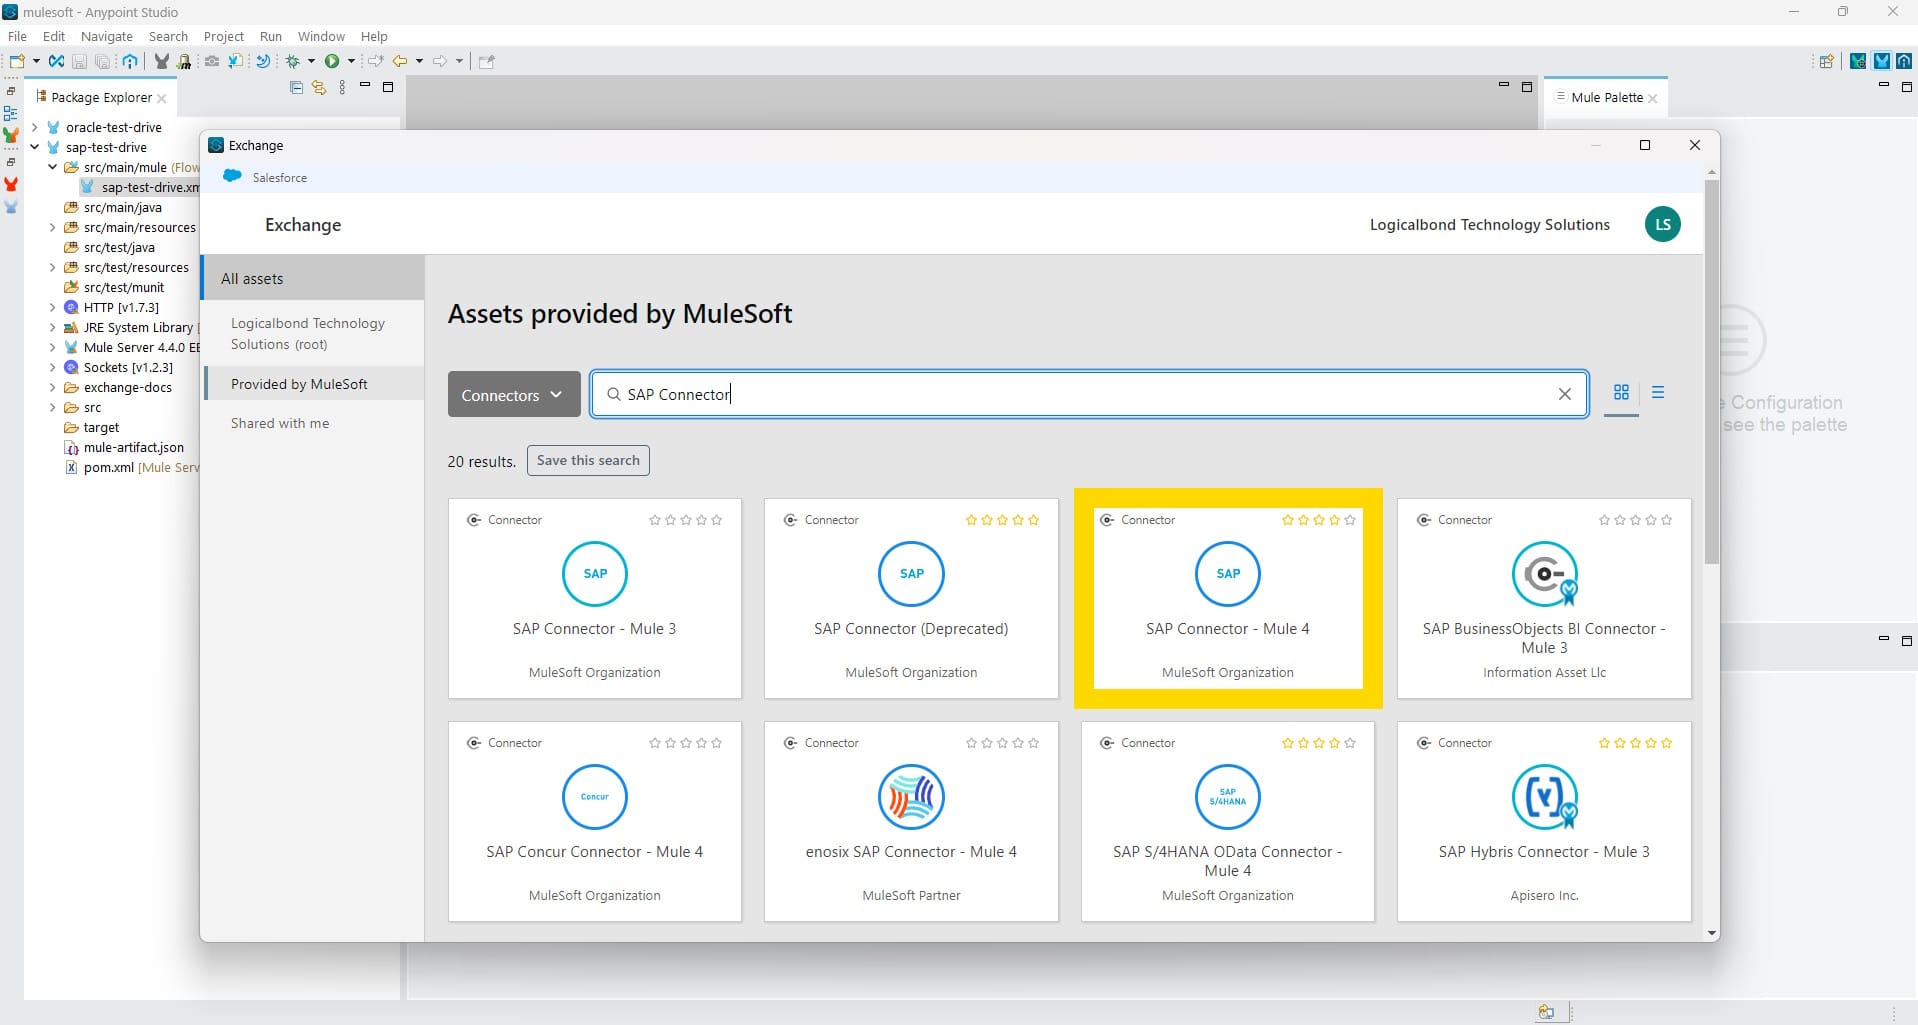This screenshot has height=1025, width=1918.
Task: Click the LS user avatar
Action: pos(1662,224)
